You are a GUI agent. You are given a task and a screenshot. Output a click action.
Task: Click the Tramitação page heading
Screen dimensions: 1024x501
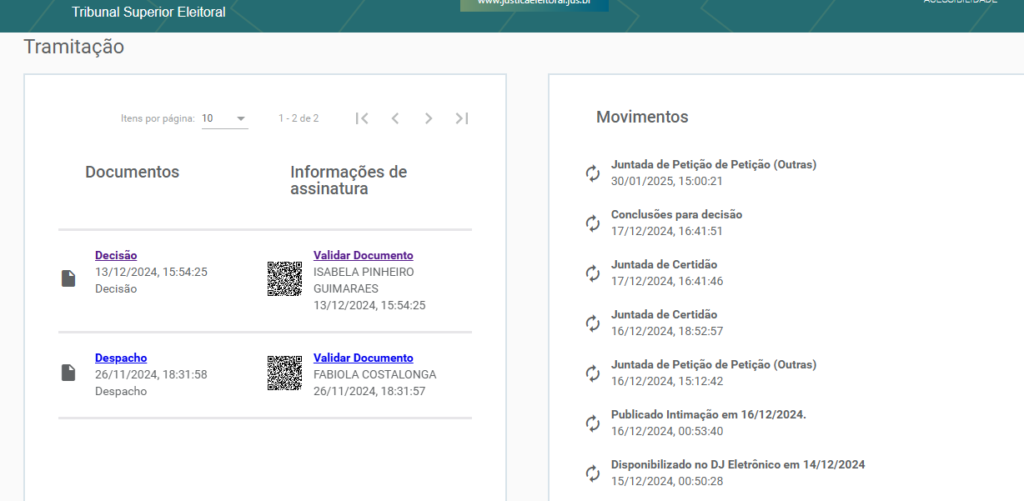pos(74,47)
